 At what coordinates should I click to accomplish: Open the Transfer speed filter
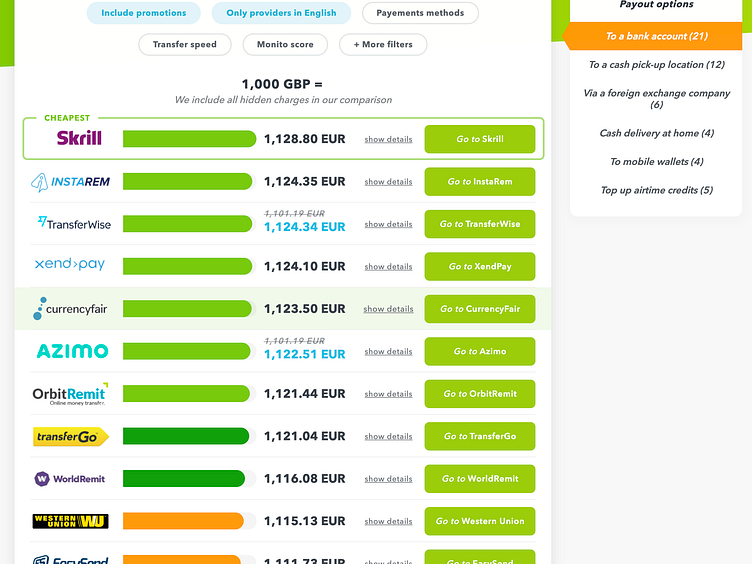pos(185,44)
